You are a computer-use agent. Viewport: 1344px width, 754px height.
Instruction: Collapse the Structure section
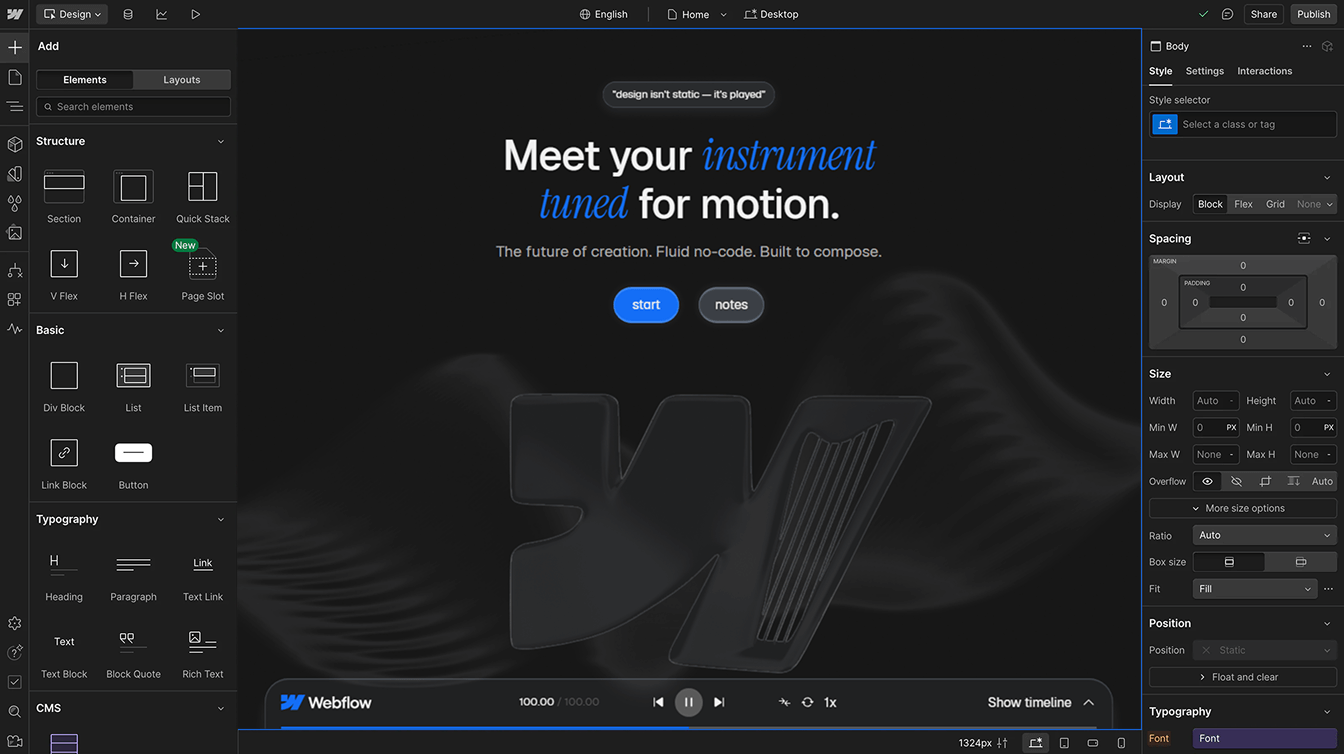tap(221, 141)
